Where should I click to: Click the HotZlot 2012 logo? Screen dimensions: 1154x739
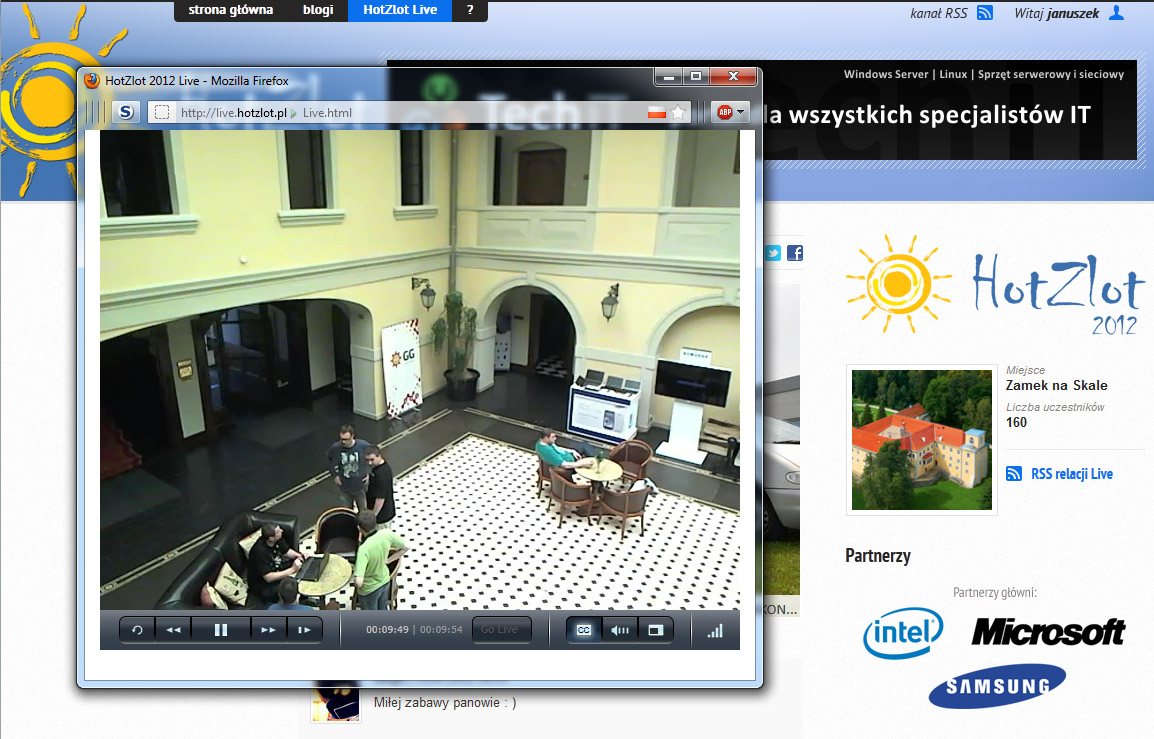[995, 285]
